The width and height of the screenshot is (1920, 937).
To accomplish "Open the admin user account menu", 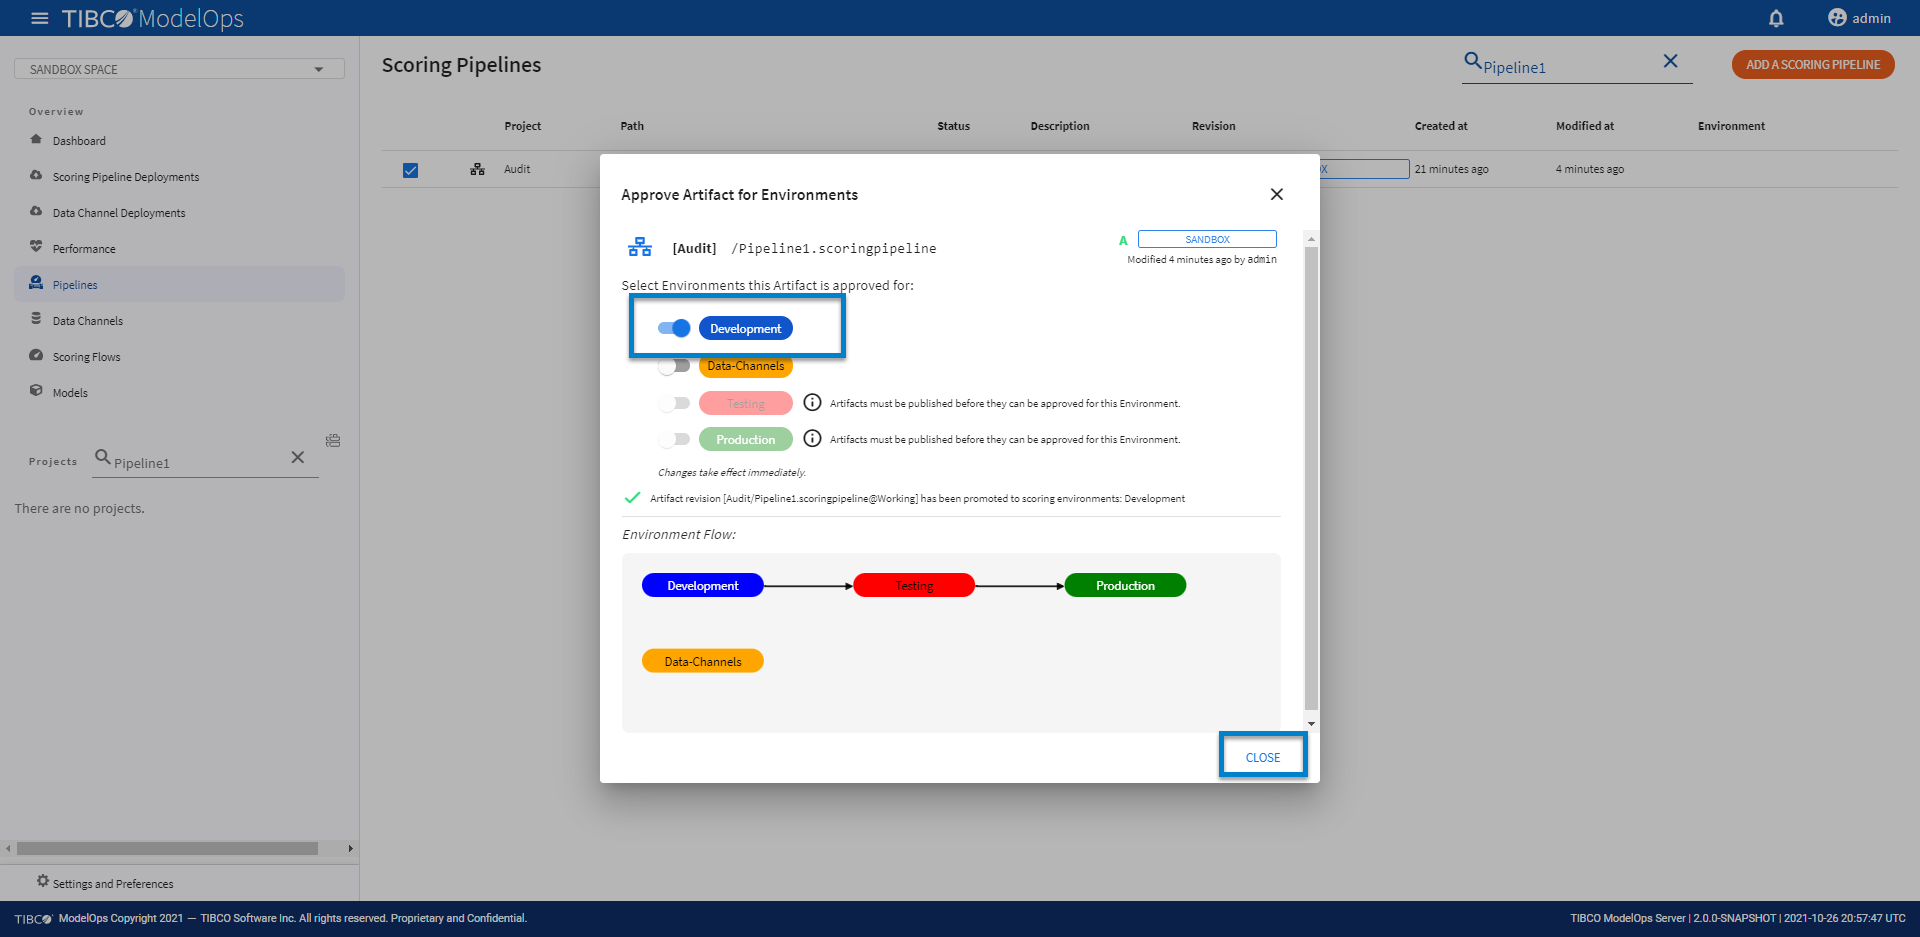I will (1859, 18).
